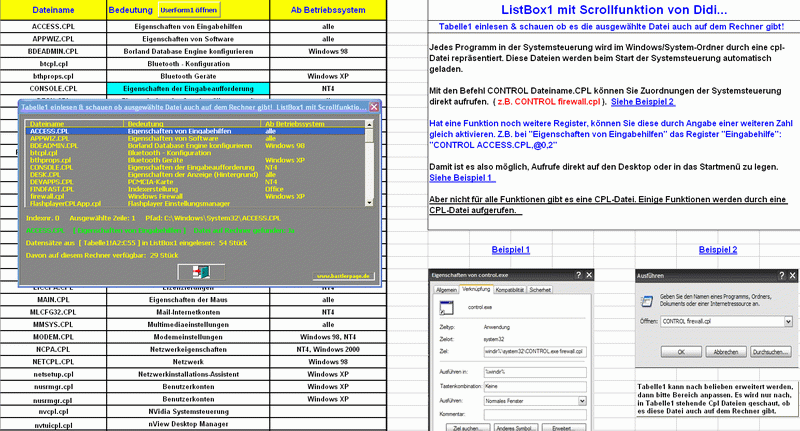The height and width of the screenshot is (431, 800).
Task: Click the exit door icon in the UserForm
Action: [x=201, y=272]
